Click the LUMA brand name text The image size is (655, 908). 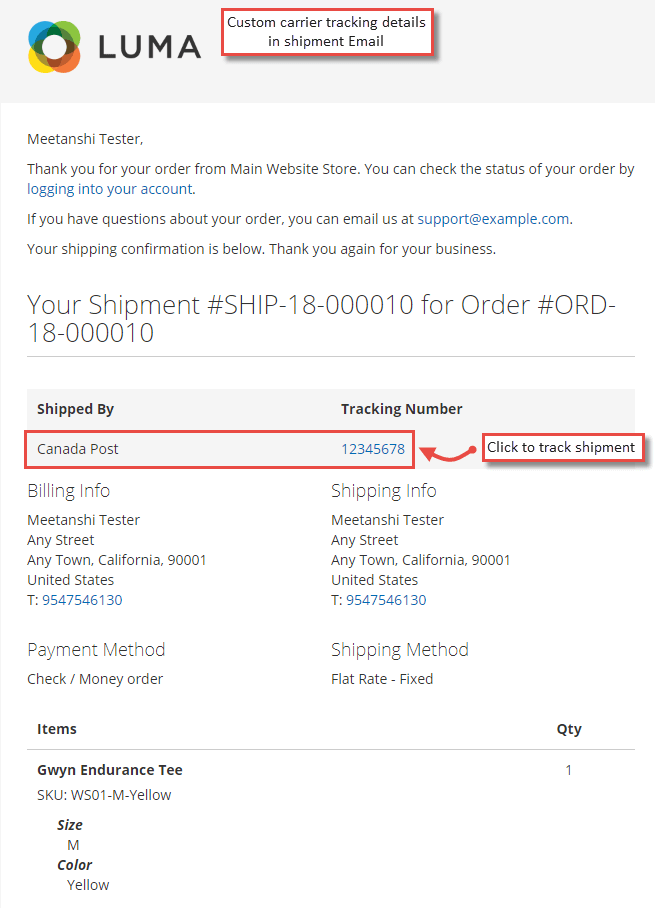coord(150,46)
